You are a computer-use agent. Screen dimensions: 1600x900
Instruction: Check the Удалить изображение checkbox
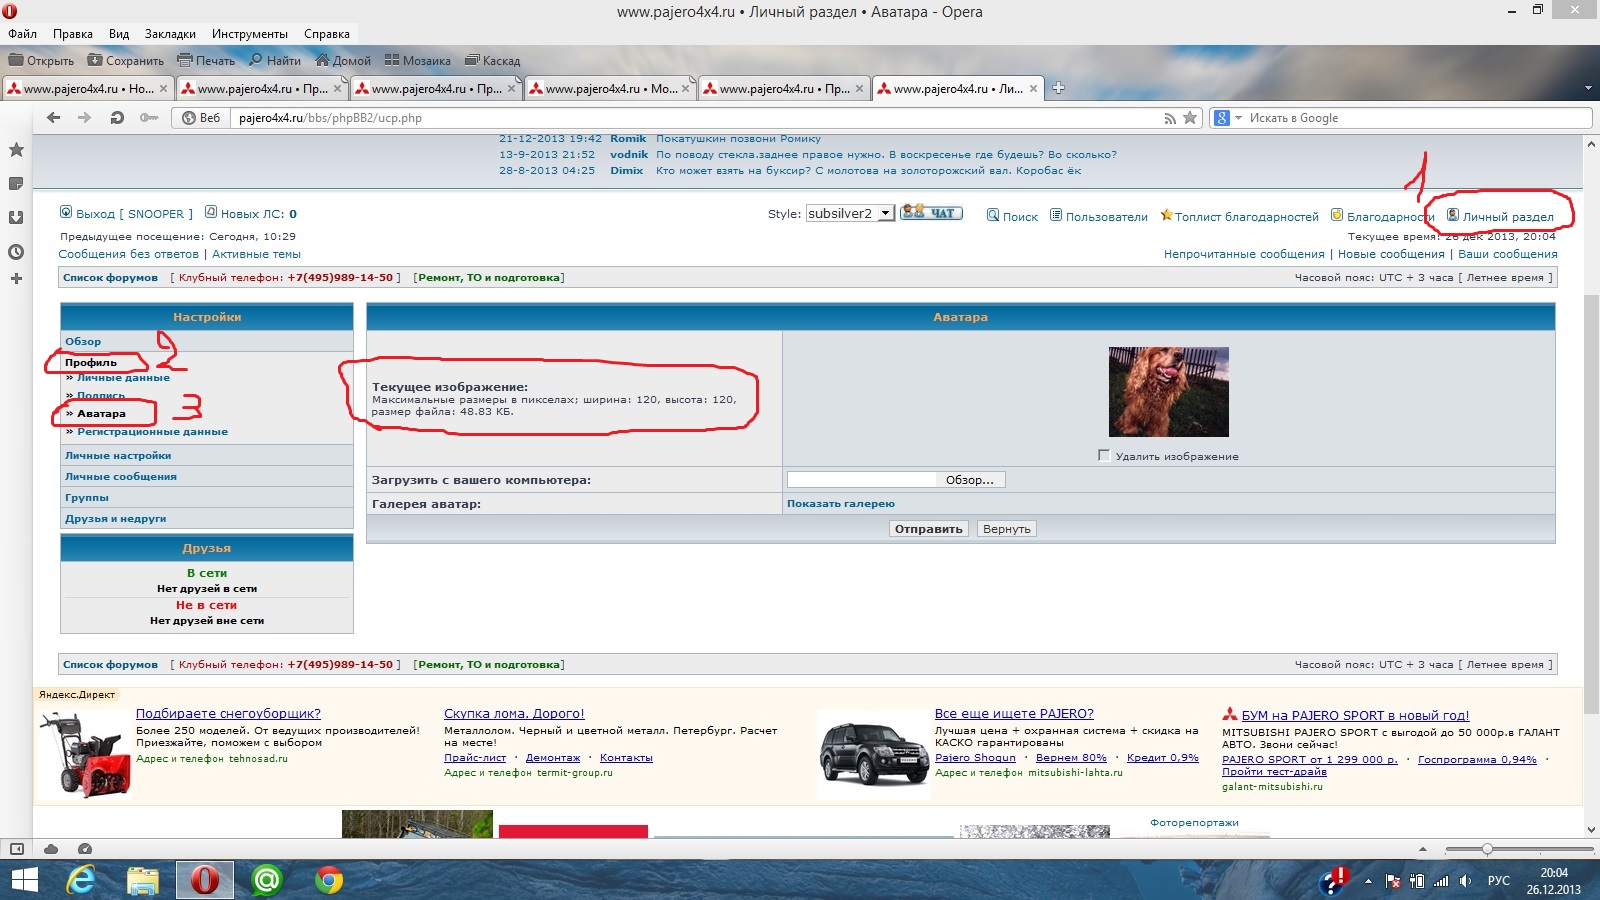[x=1104, y=455]
